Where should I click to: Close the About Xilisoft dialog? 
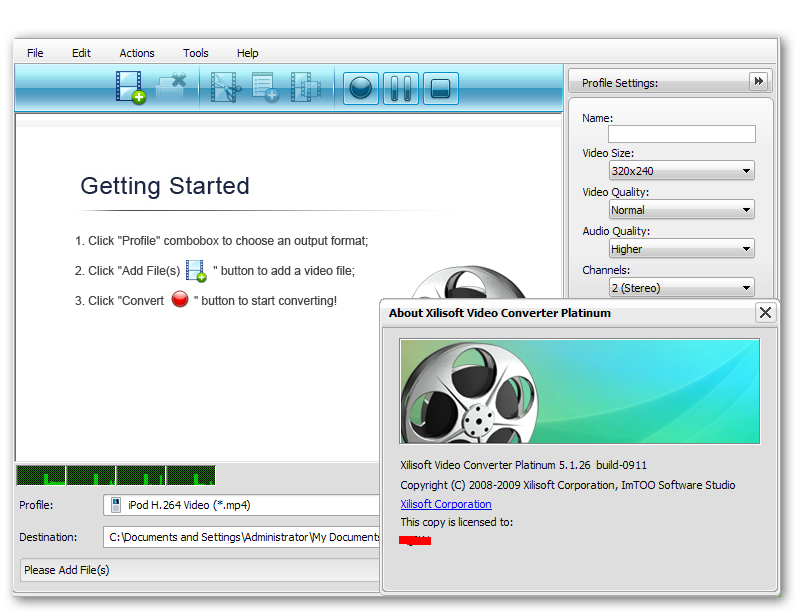point(765,312)
